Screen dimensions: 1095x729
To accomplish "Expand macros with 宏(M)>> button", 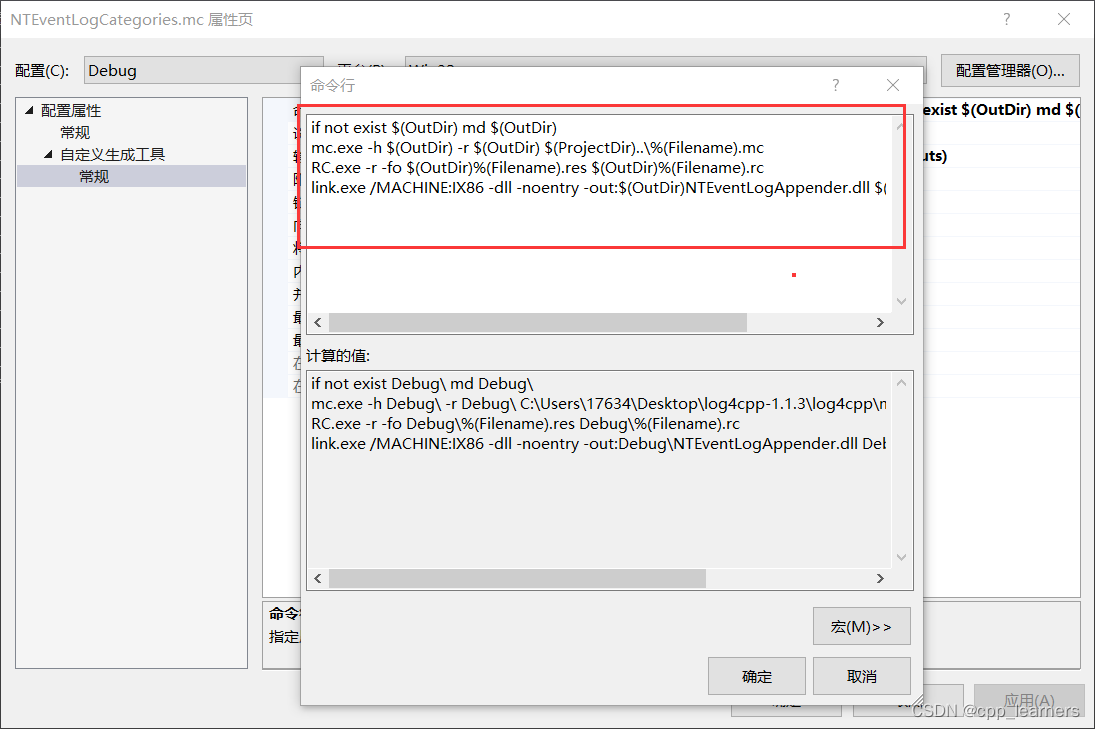I will click(861, 627).
